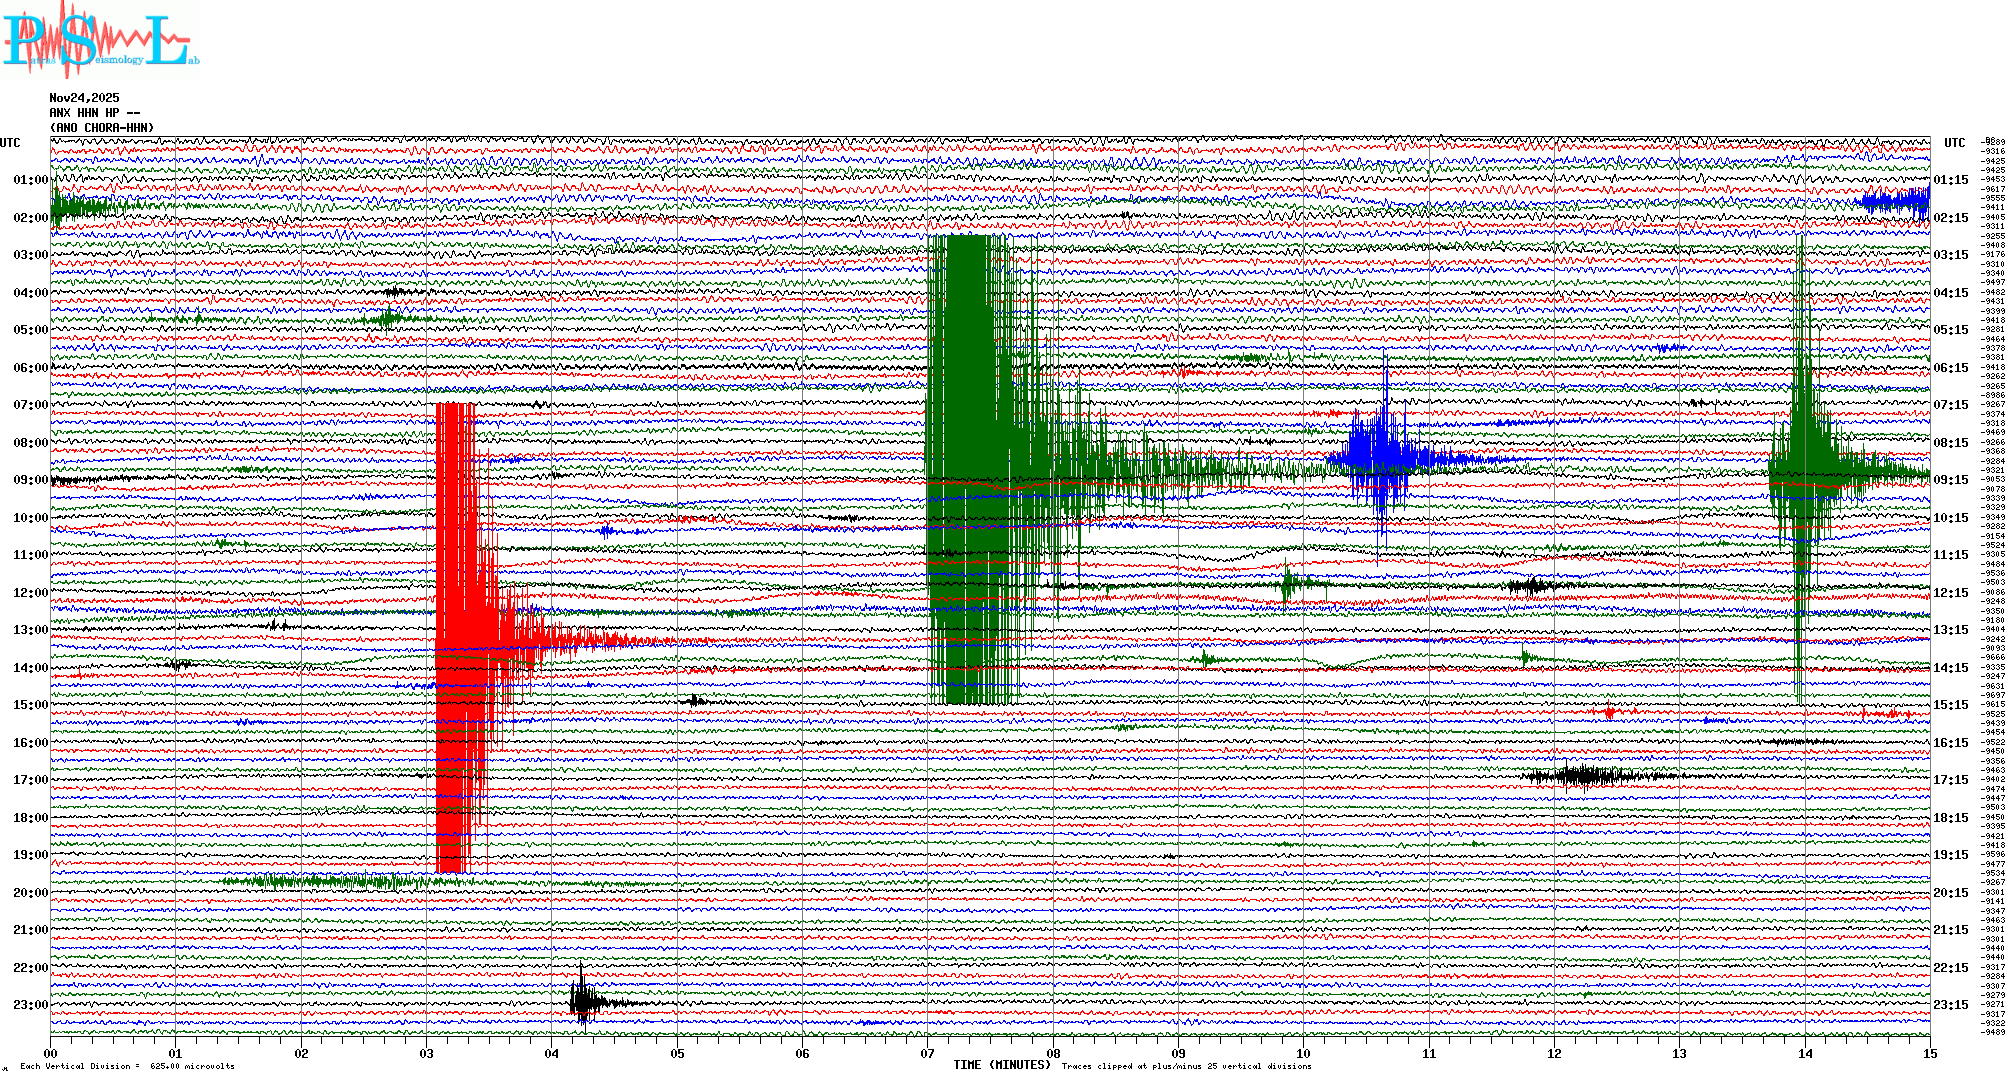Viewport: 2010px width, 1080px height.
Task: Click the UTC label at top right
Action: pyautogui.click(x=1954, y=143)
